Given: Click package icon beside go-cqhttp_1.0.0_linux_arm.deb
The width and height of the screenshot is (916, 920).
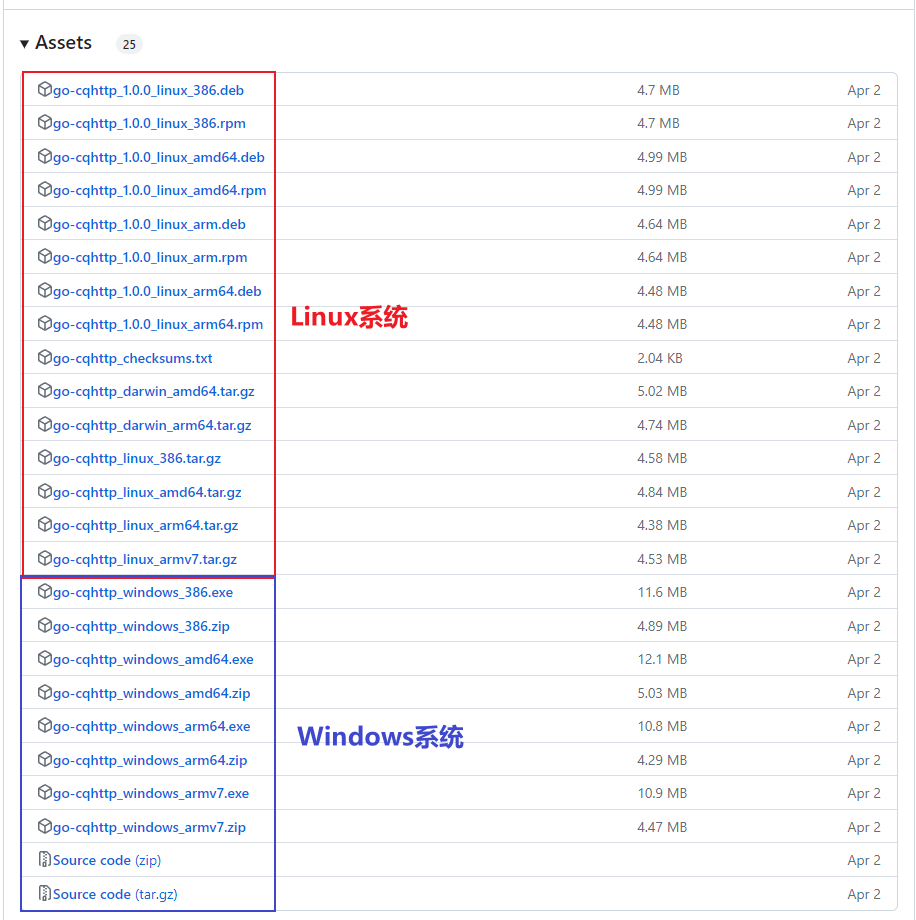Looking at the screenshot, I should [x=45, y=224].
